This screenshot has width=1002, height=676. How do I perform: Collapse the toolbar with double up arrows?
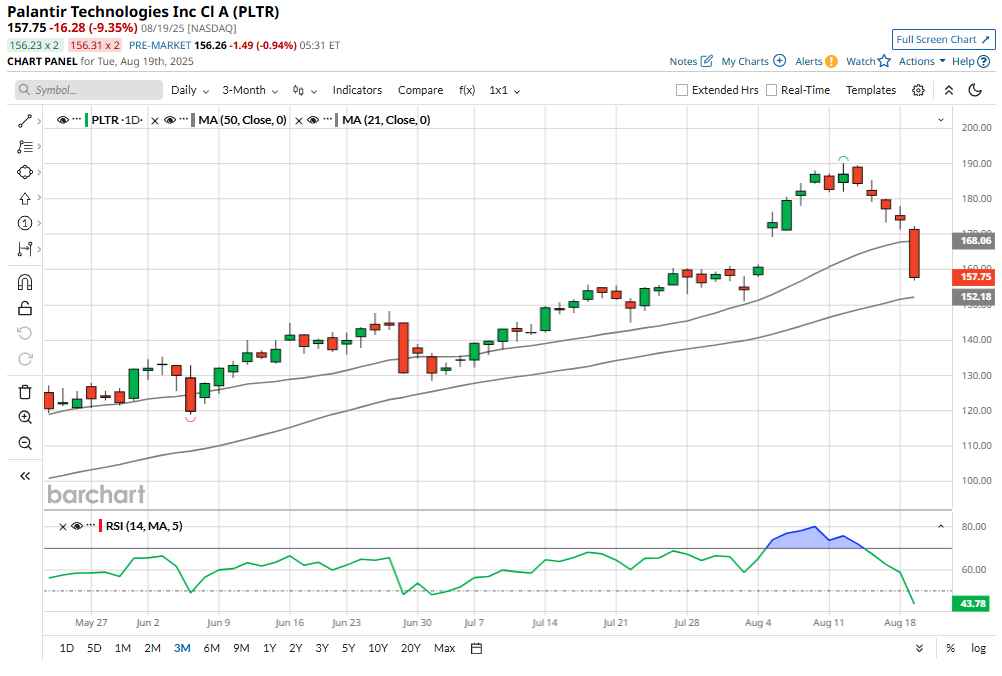coord(949,90)
